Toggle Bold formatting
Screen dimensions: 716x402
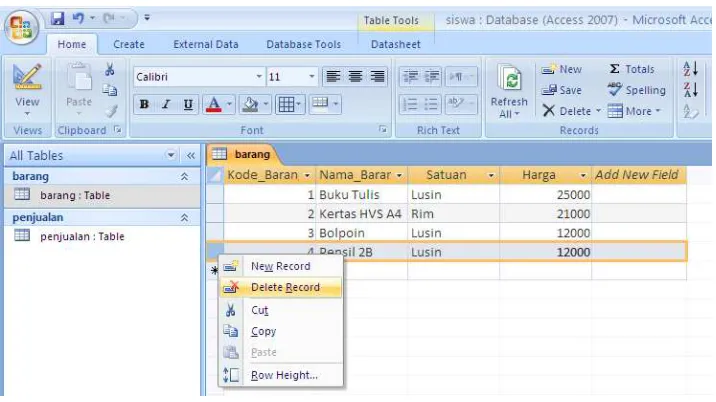[144, 105]
